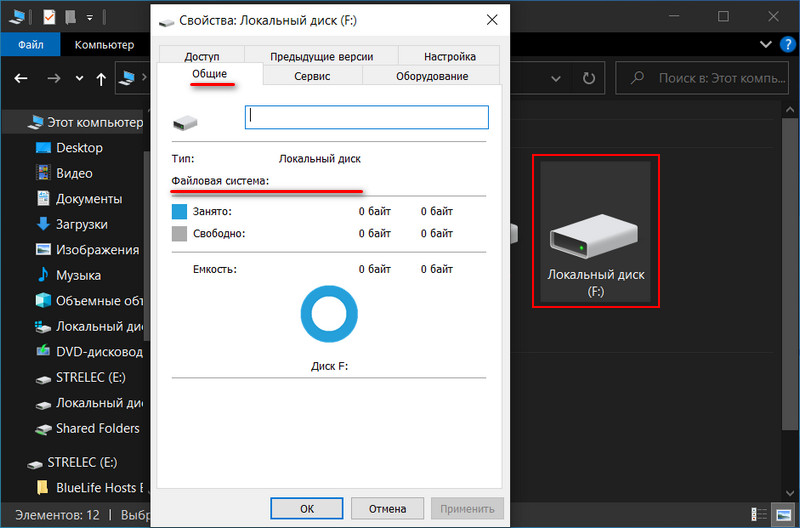Click the Shared Folders network drive icon
800x528 pixels.
pyautogui.click(x=43, y=429)
